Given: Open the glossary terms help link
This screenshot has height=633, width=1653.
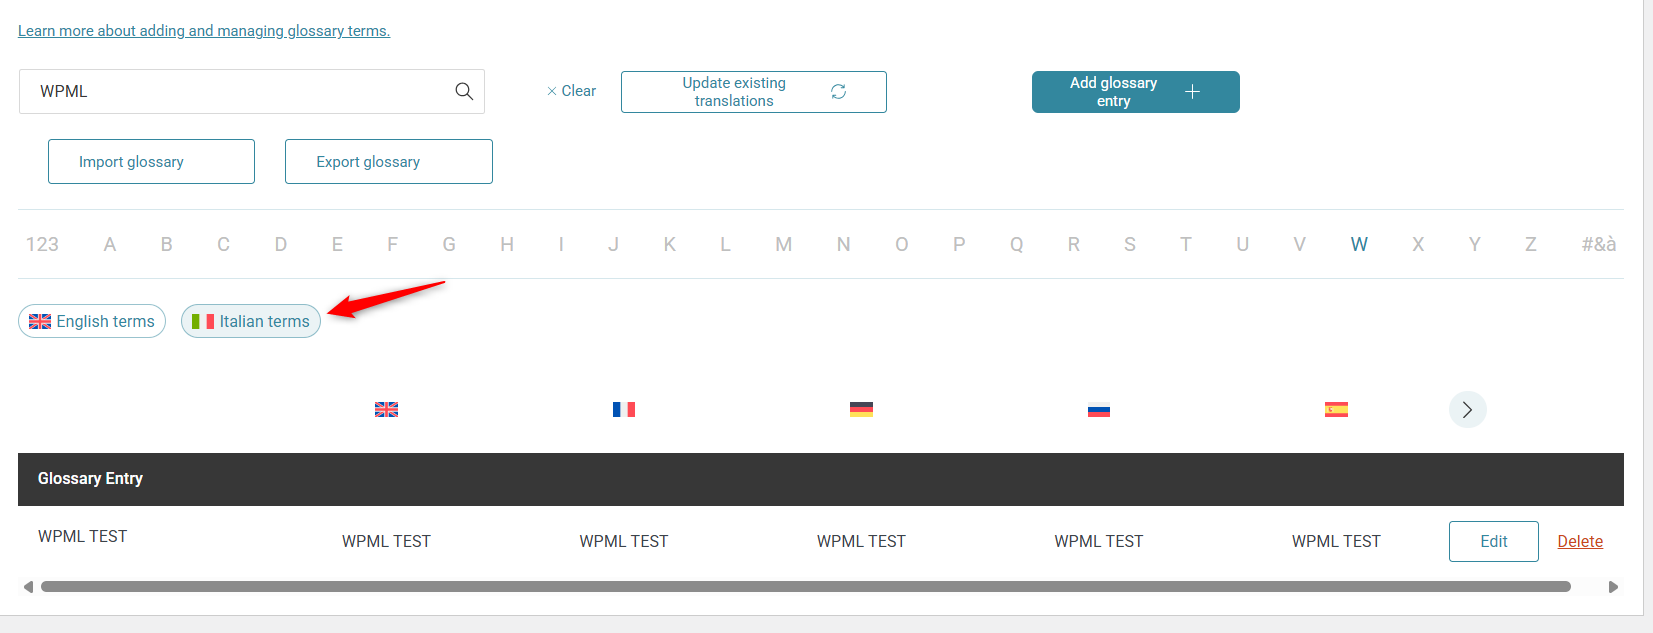Looking at the screenshot, I should click(204, 31).
